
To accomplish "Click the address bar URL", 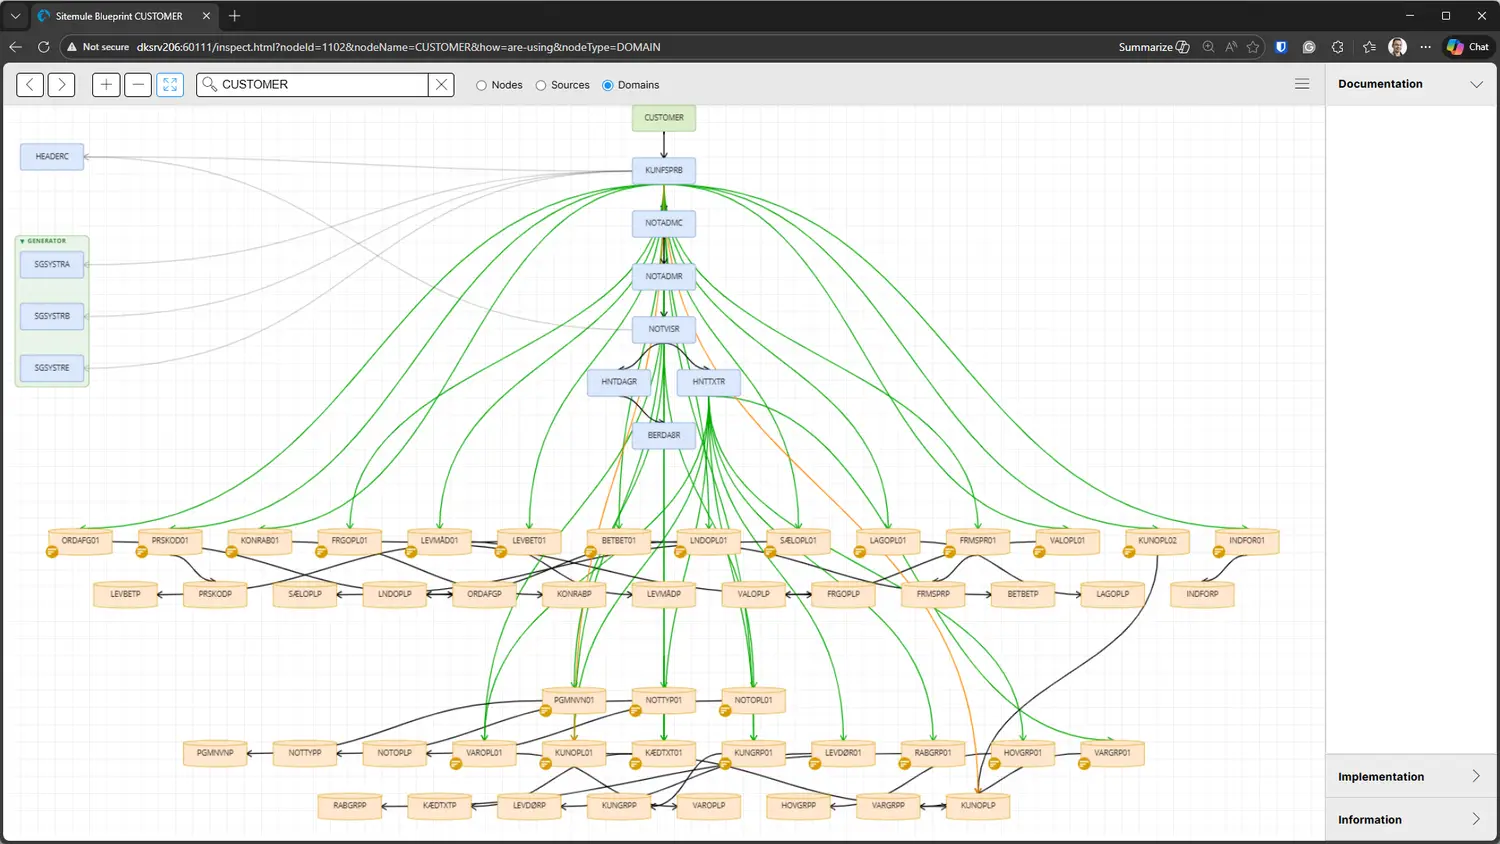I will click(x=398, y=47).
